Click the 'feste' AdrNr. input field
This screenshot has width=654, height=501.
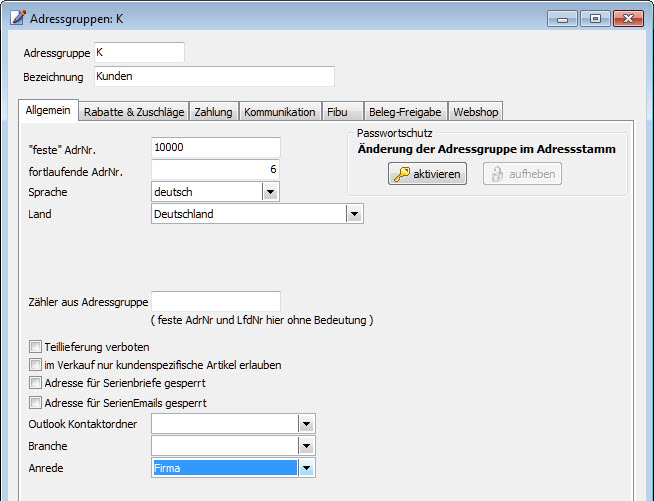(x=215, y=148)
